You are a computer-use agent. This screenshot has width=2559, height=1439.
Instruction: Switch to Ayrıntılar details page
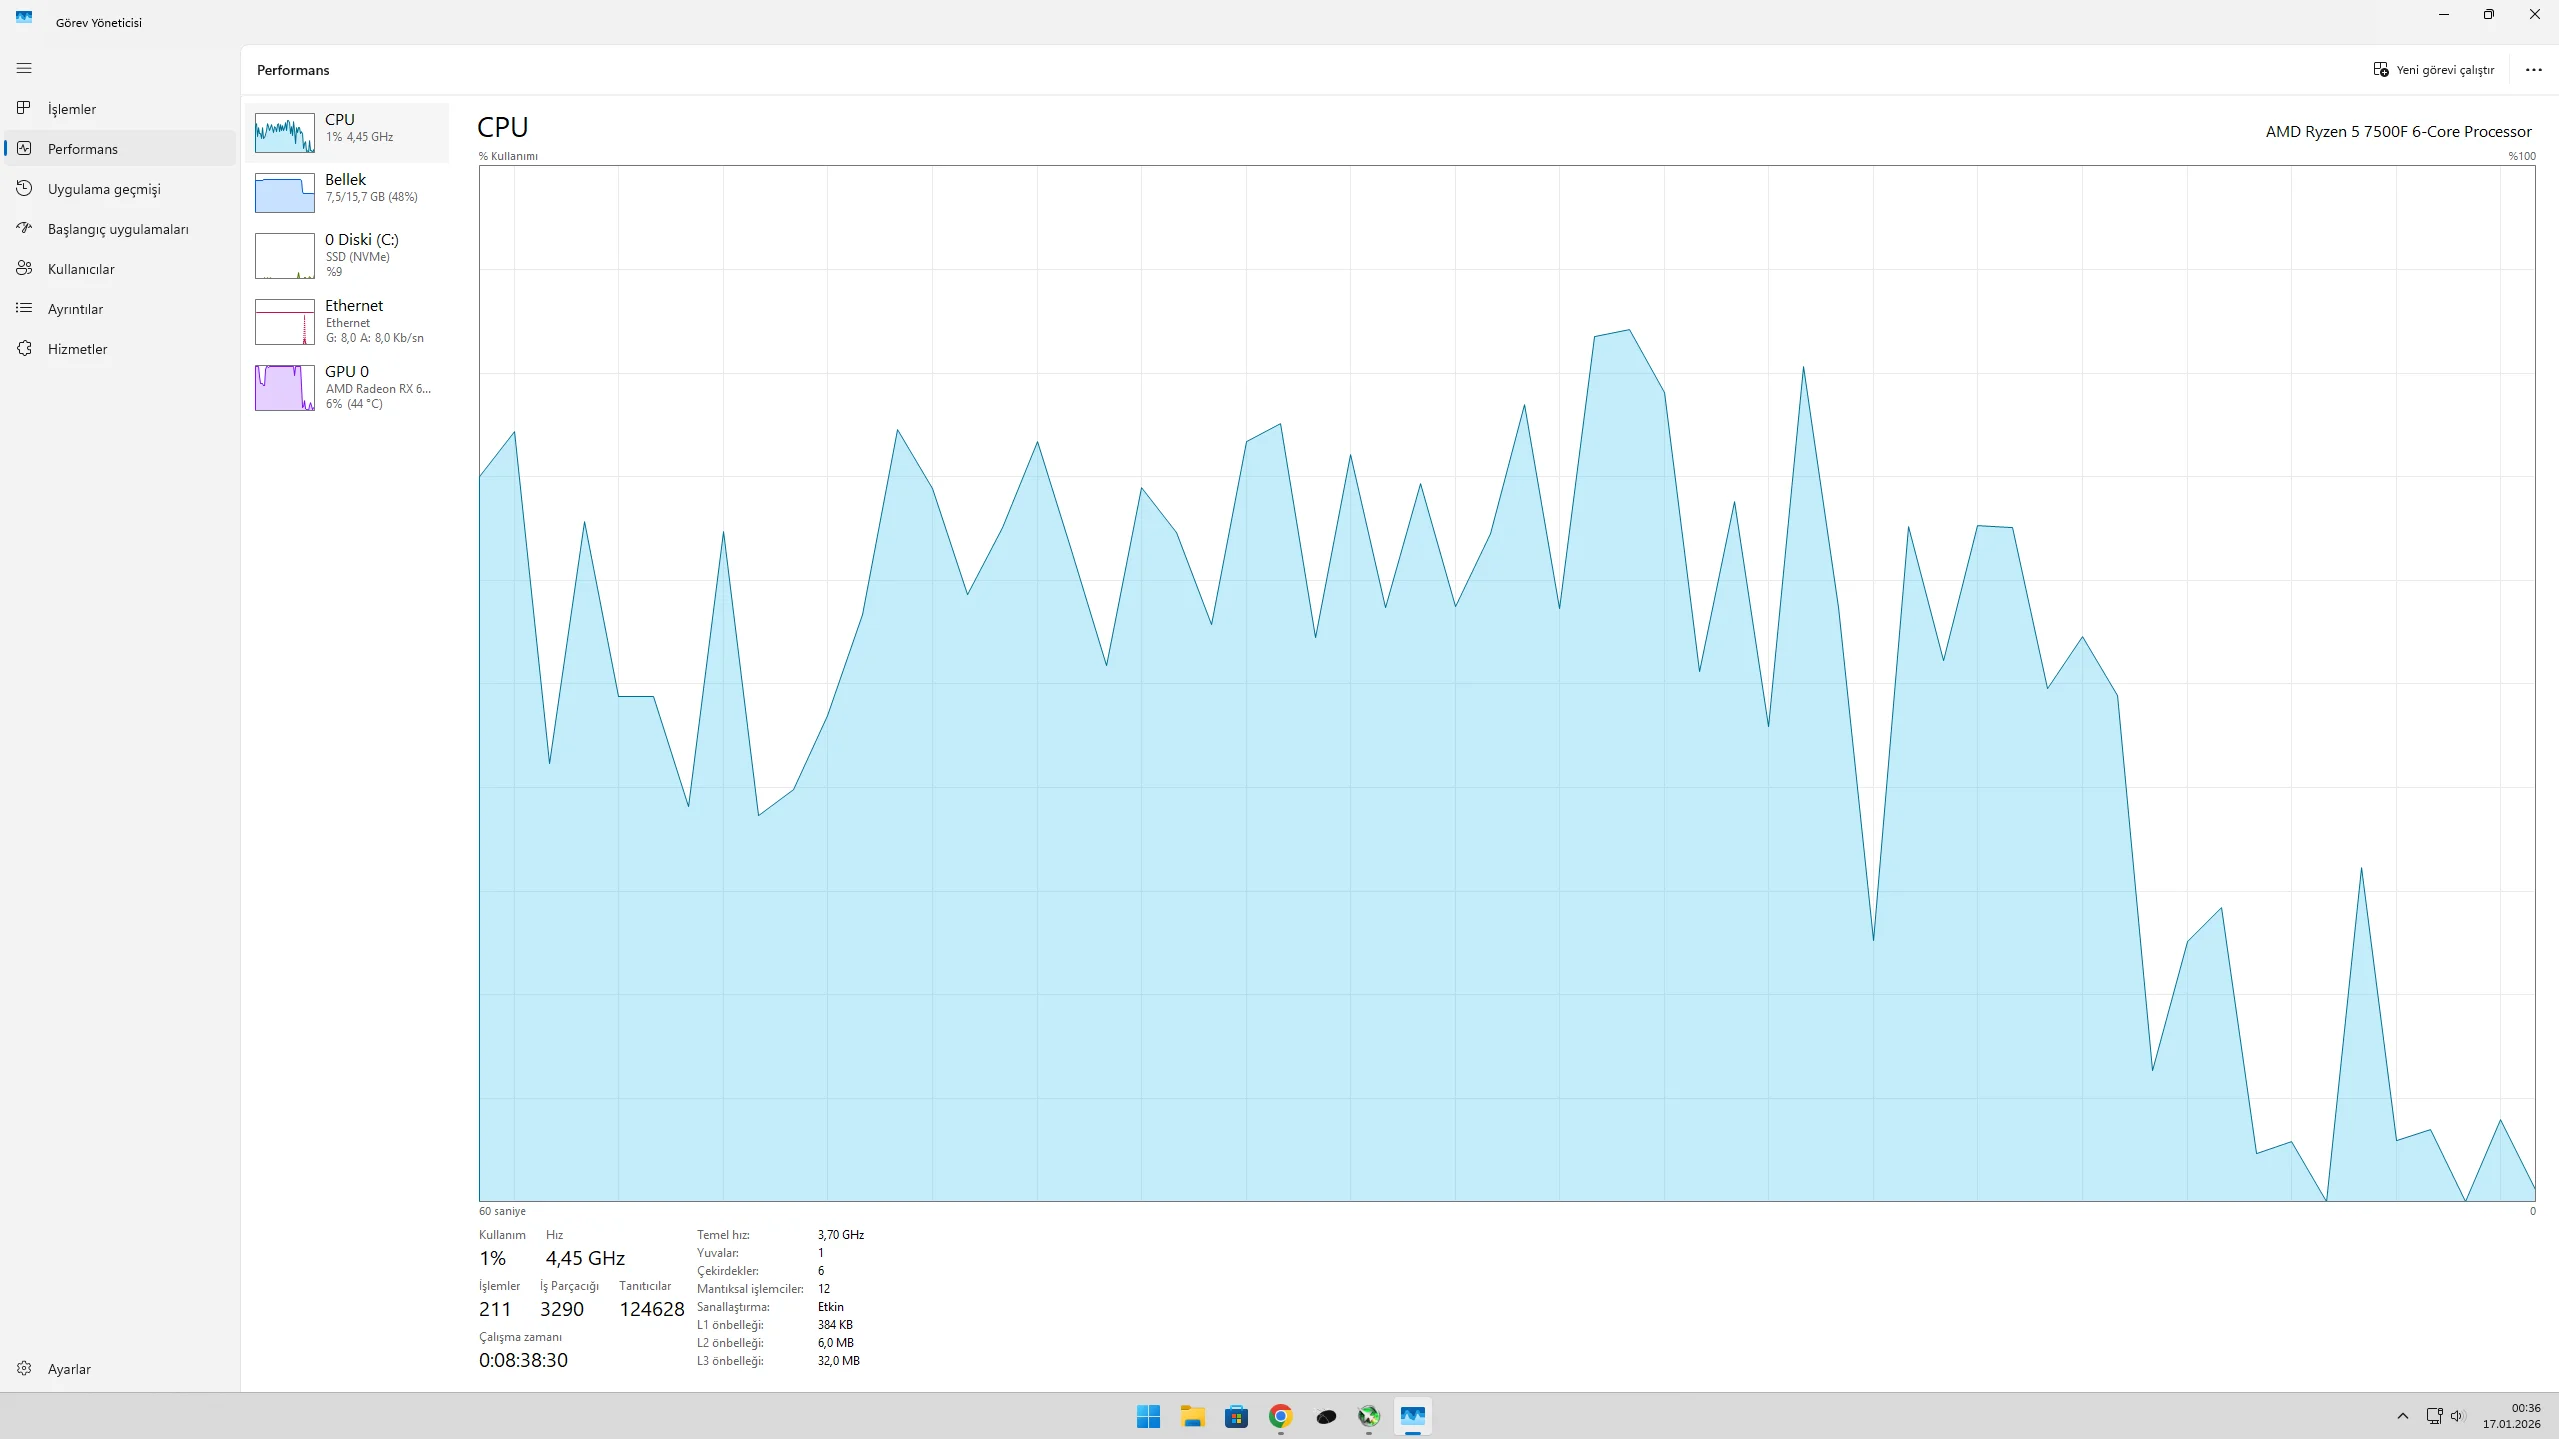click(x=76, y=309)
